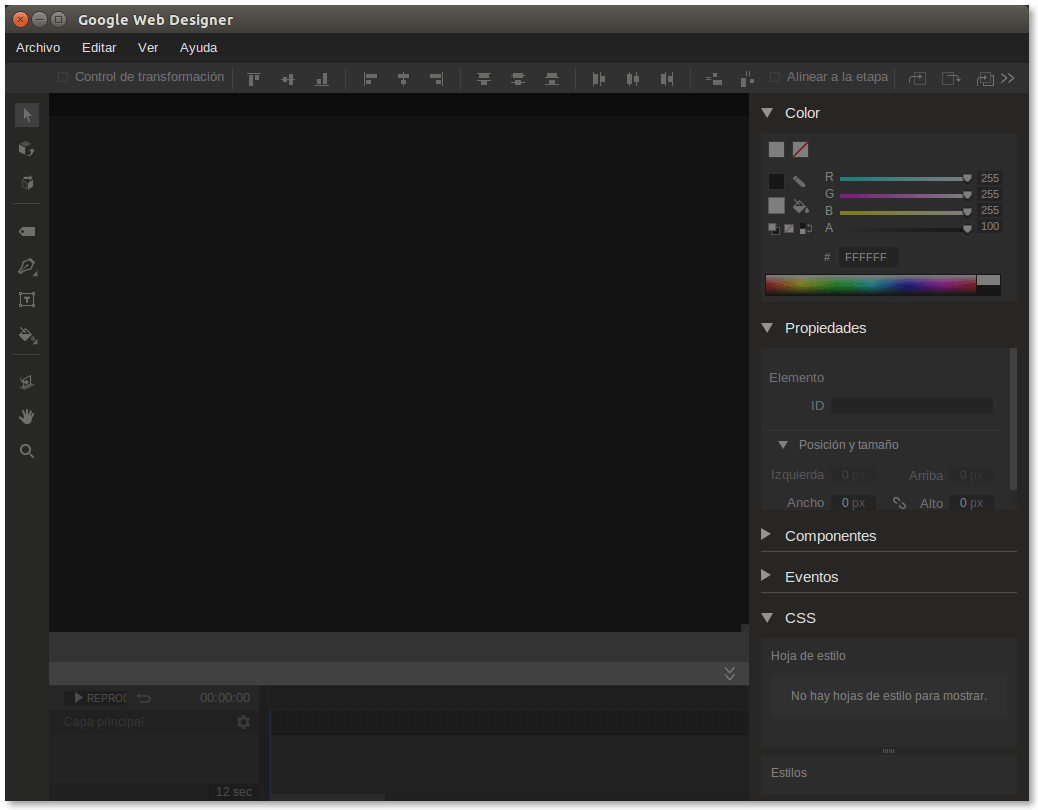Select the Text tool

(27, 299)
